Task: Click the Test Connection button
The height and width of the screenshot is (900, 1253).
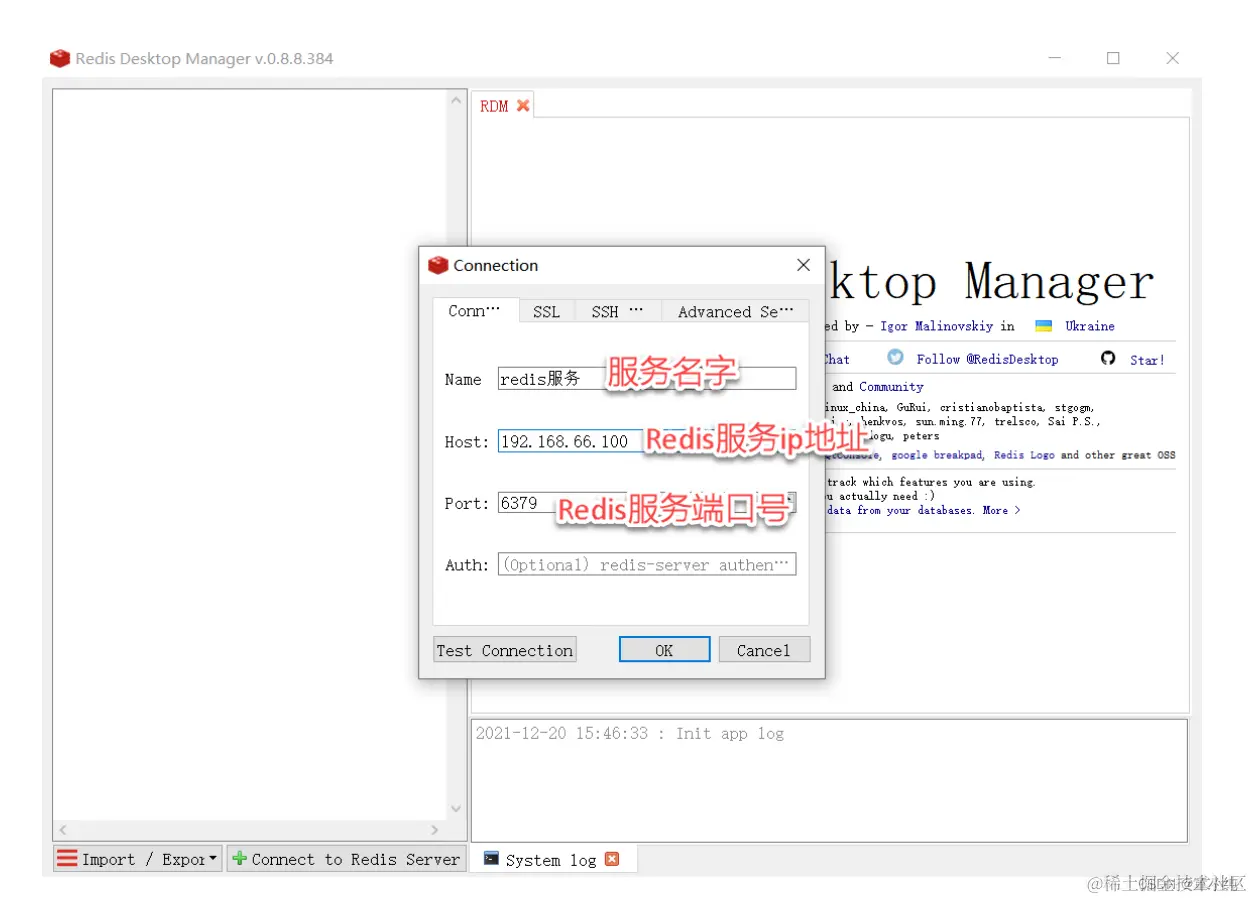Action: (505, 650)
